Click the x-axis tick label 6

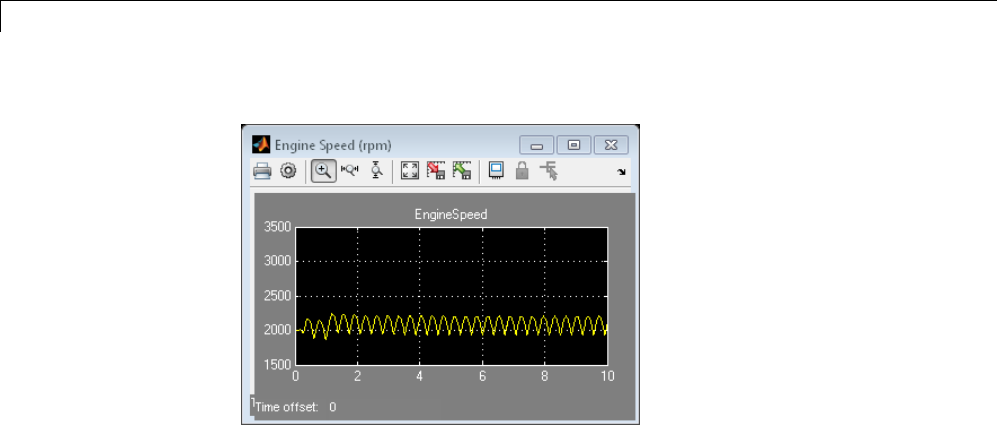(x=483, y=376)
